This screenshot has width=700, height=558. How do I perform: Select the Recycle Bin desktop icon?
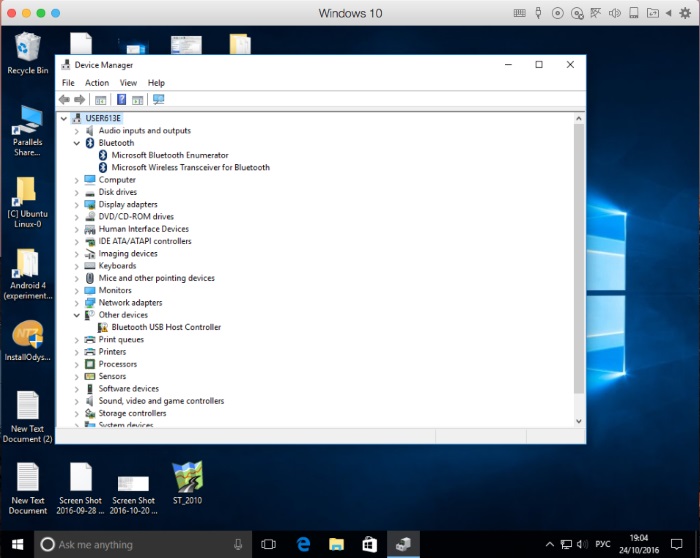click(x=28, y=54)
